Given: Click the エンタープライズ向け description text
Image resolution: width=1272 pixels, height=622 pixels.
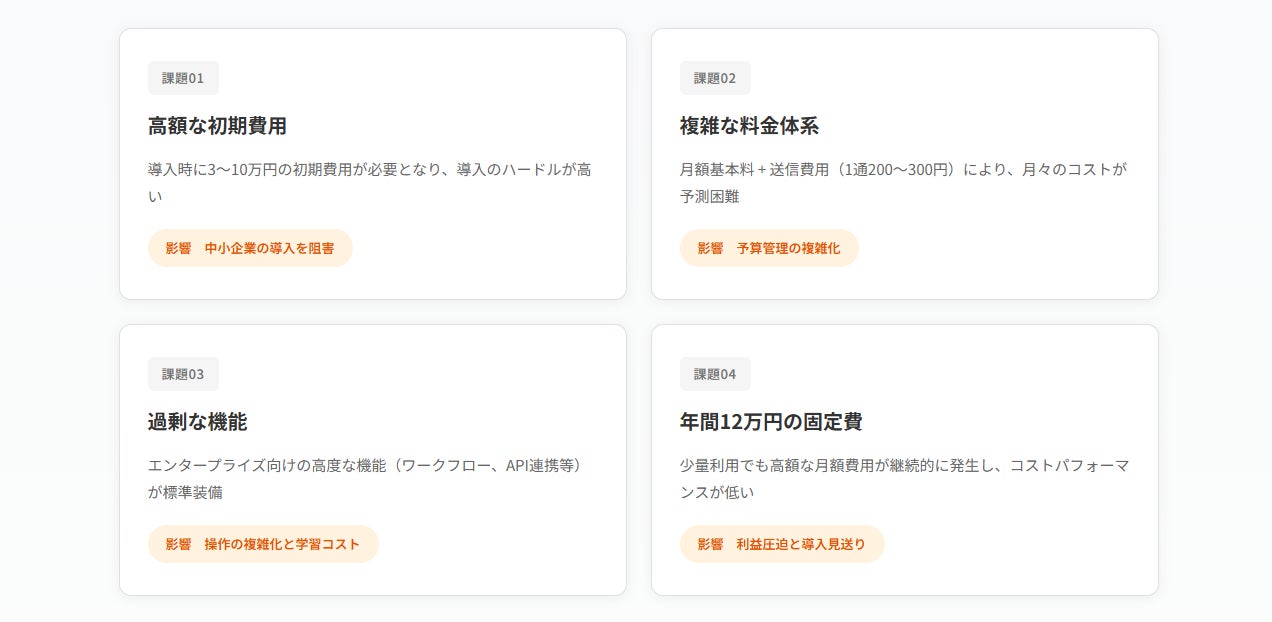Looking at the screenshot, I should click(365, 466).
